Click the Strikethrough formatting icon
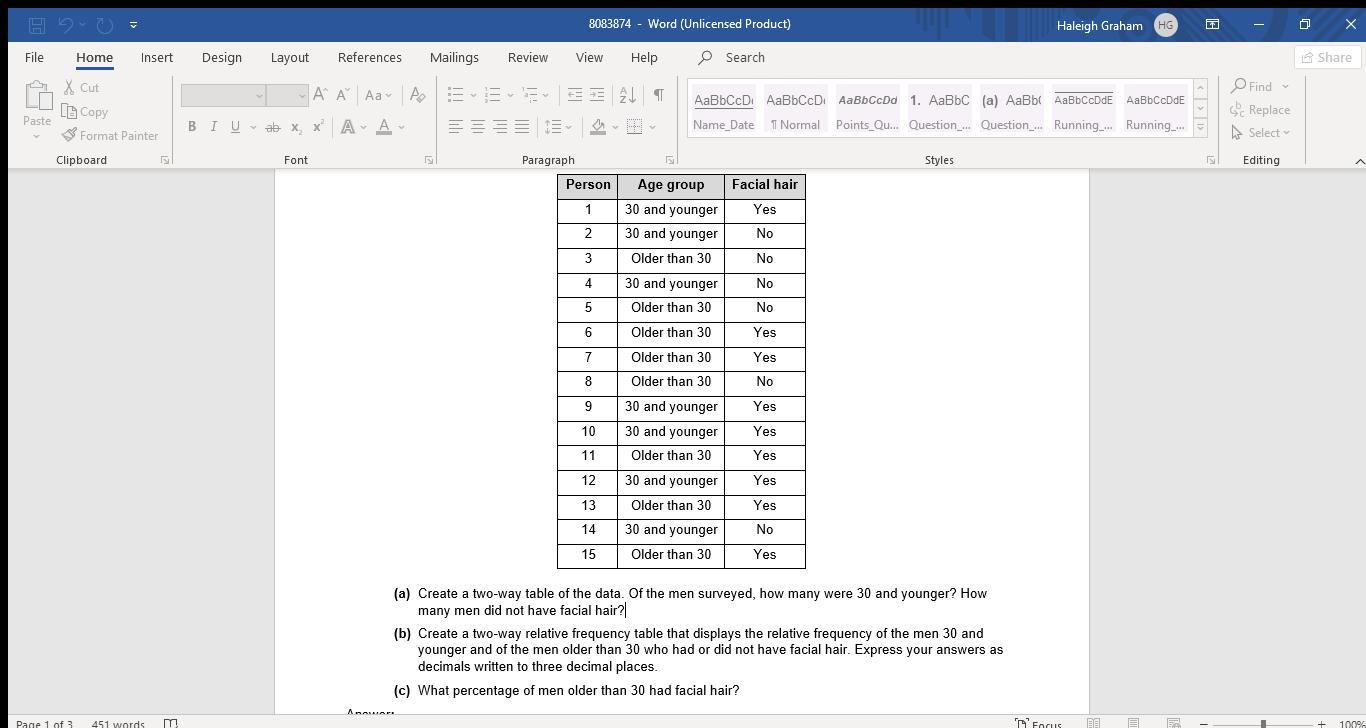 pyautogui.click(x=272, y=127)
